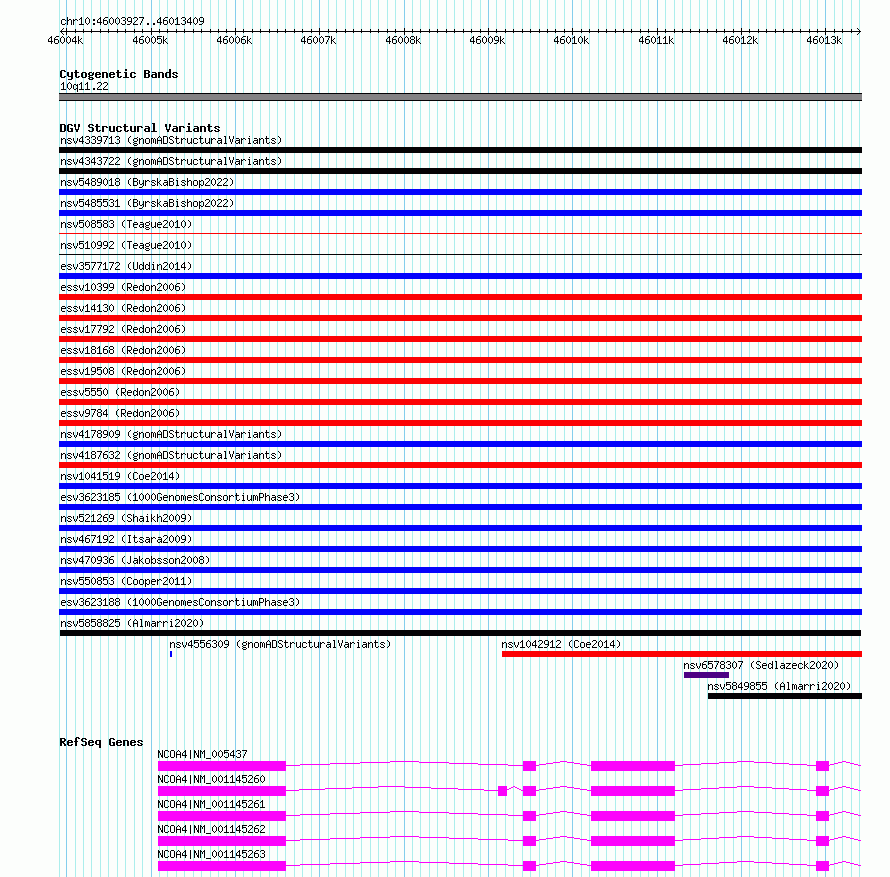Image resolution: width=890 pixels, height=877 pixels.
Task: Click the 46004k ruler tick label
Action: pyautogui.click(x=65, y=40)
